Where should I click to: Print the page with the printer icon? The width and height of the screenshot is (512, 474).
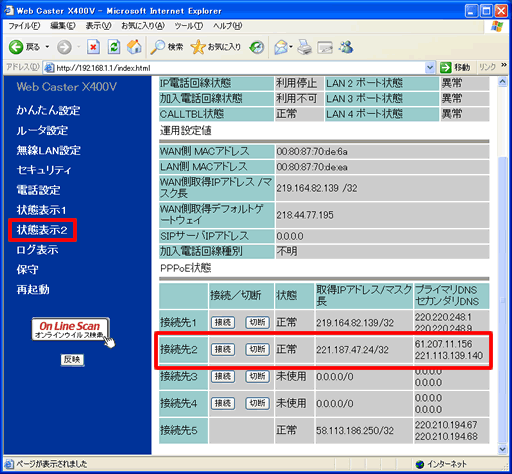304,47
